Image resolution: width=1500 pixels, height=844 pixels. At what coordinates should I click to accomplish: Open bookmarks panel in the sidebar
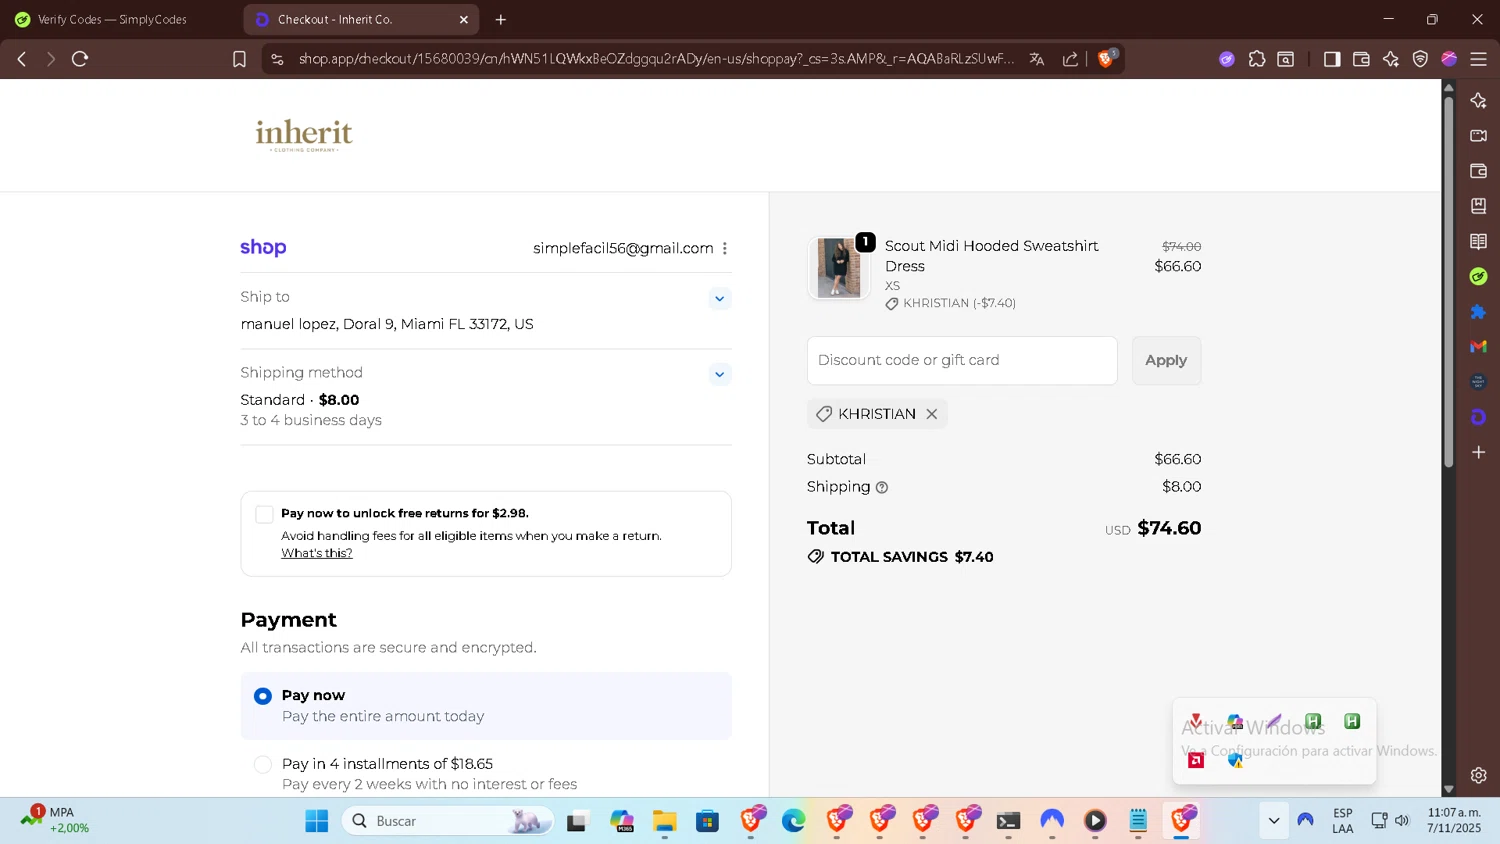tap(1479, 206)
